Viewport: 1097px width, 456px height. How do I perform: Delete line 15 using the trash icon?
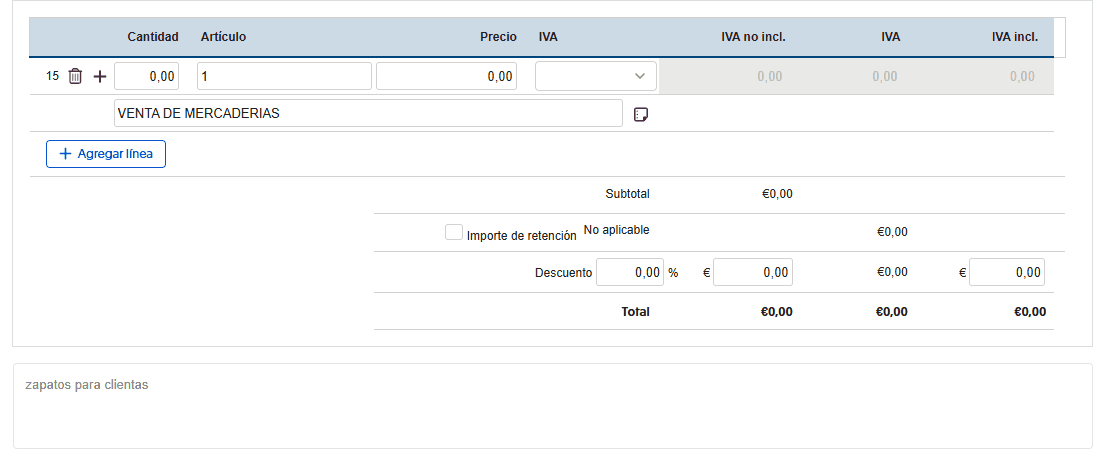click(75, 76)
